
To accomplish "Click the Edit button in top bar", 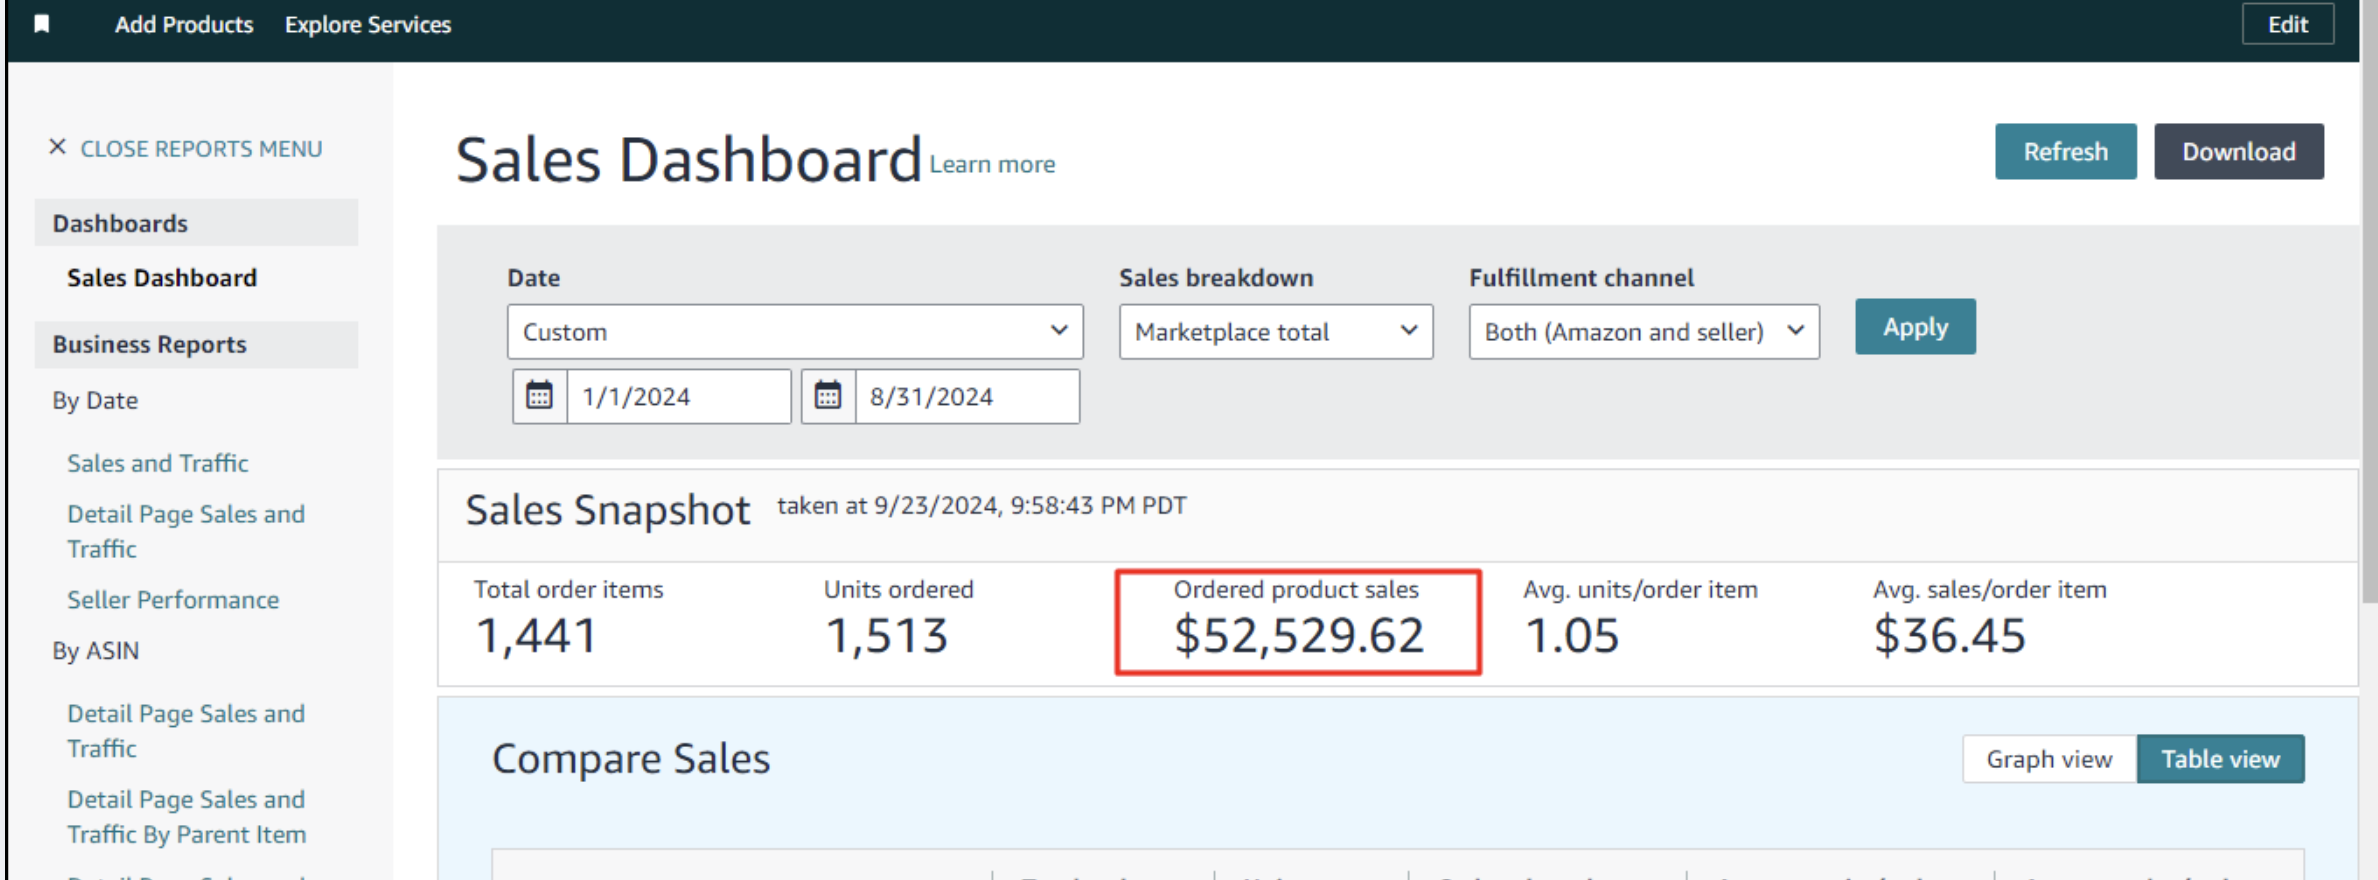I will (2287, 25).
